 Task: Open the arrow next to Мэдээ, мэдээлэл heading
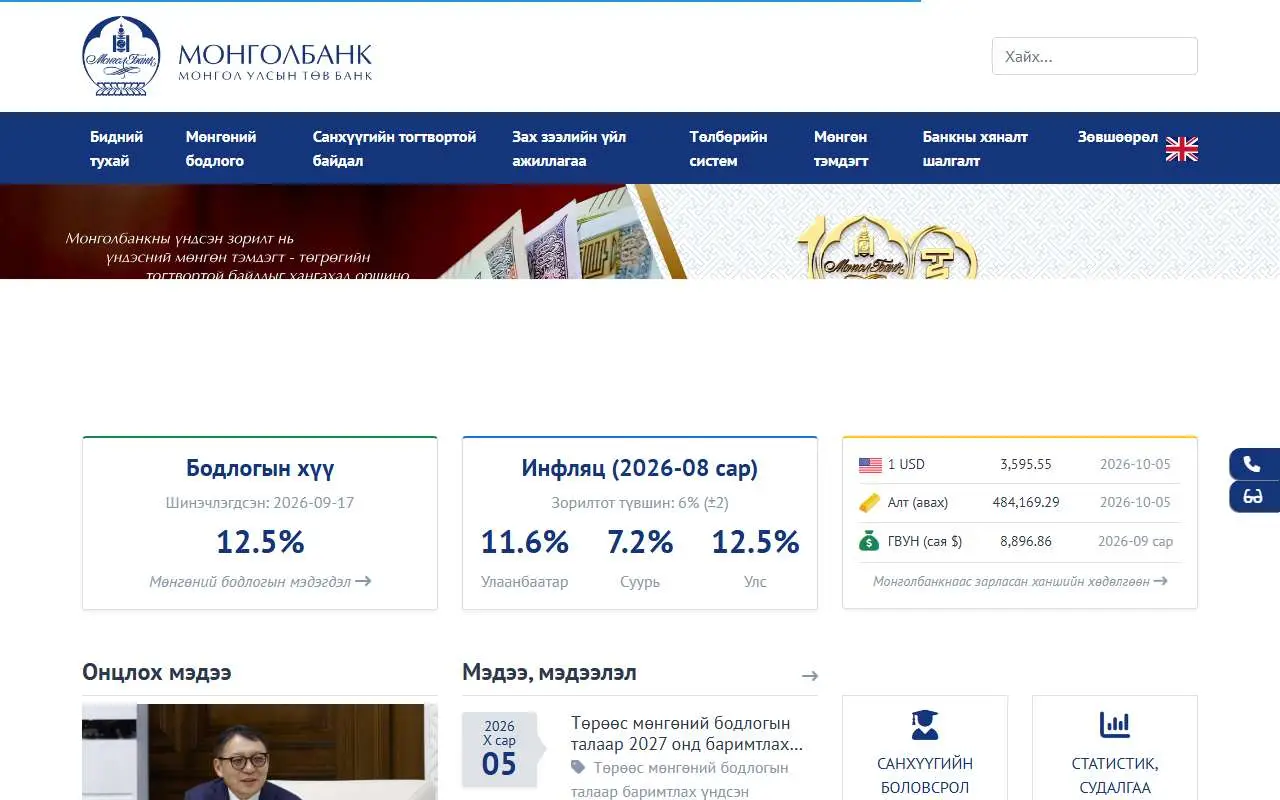pyautogui.click(x=810, y=676)
